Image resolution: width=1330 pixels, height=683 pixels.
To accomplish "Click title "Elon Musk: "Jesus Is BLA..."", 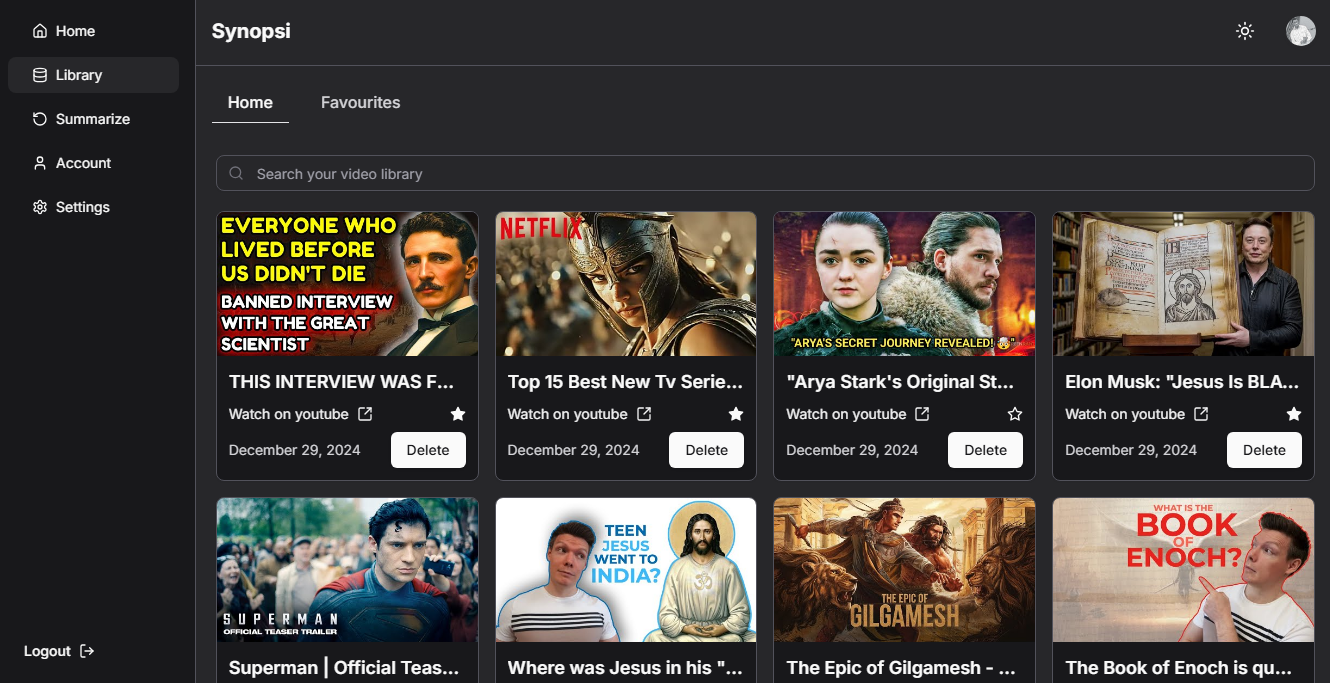I will click(1182, 381).
